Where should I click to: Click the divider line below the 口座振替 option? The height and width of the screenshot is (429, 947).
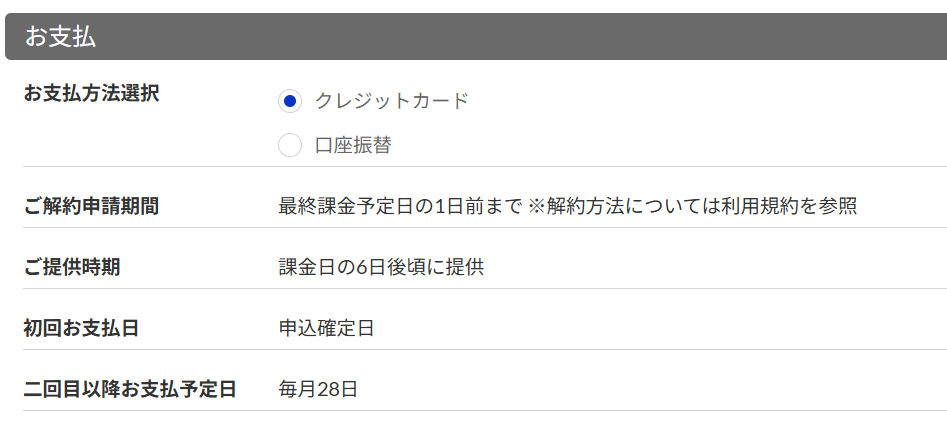click(x=484, y=167)
